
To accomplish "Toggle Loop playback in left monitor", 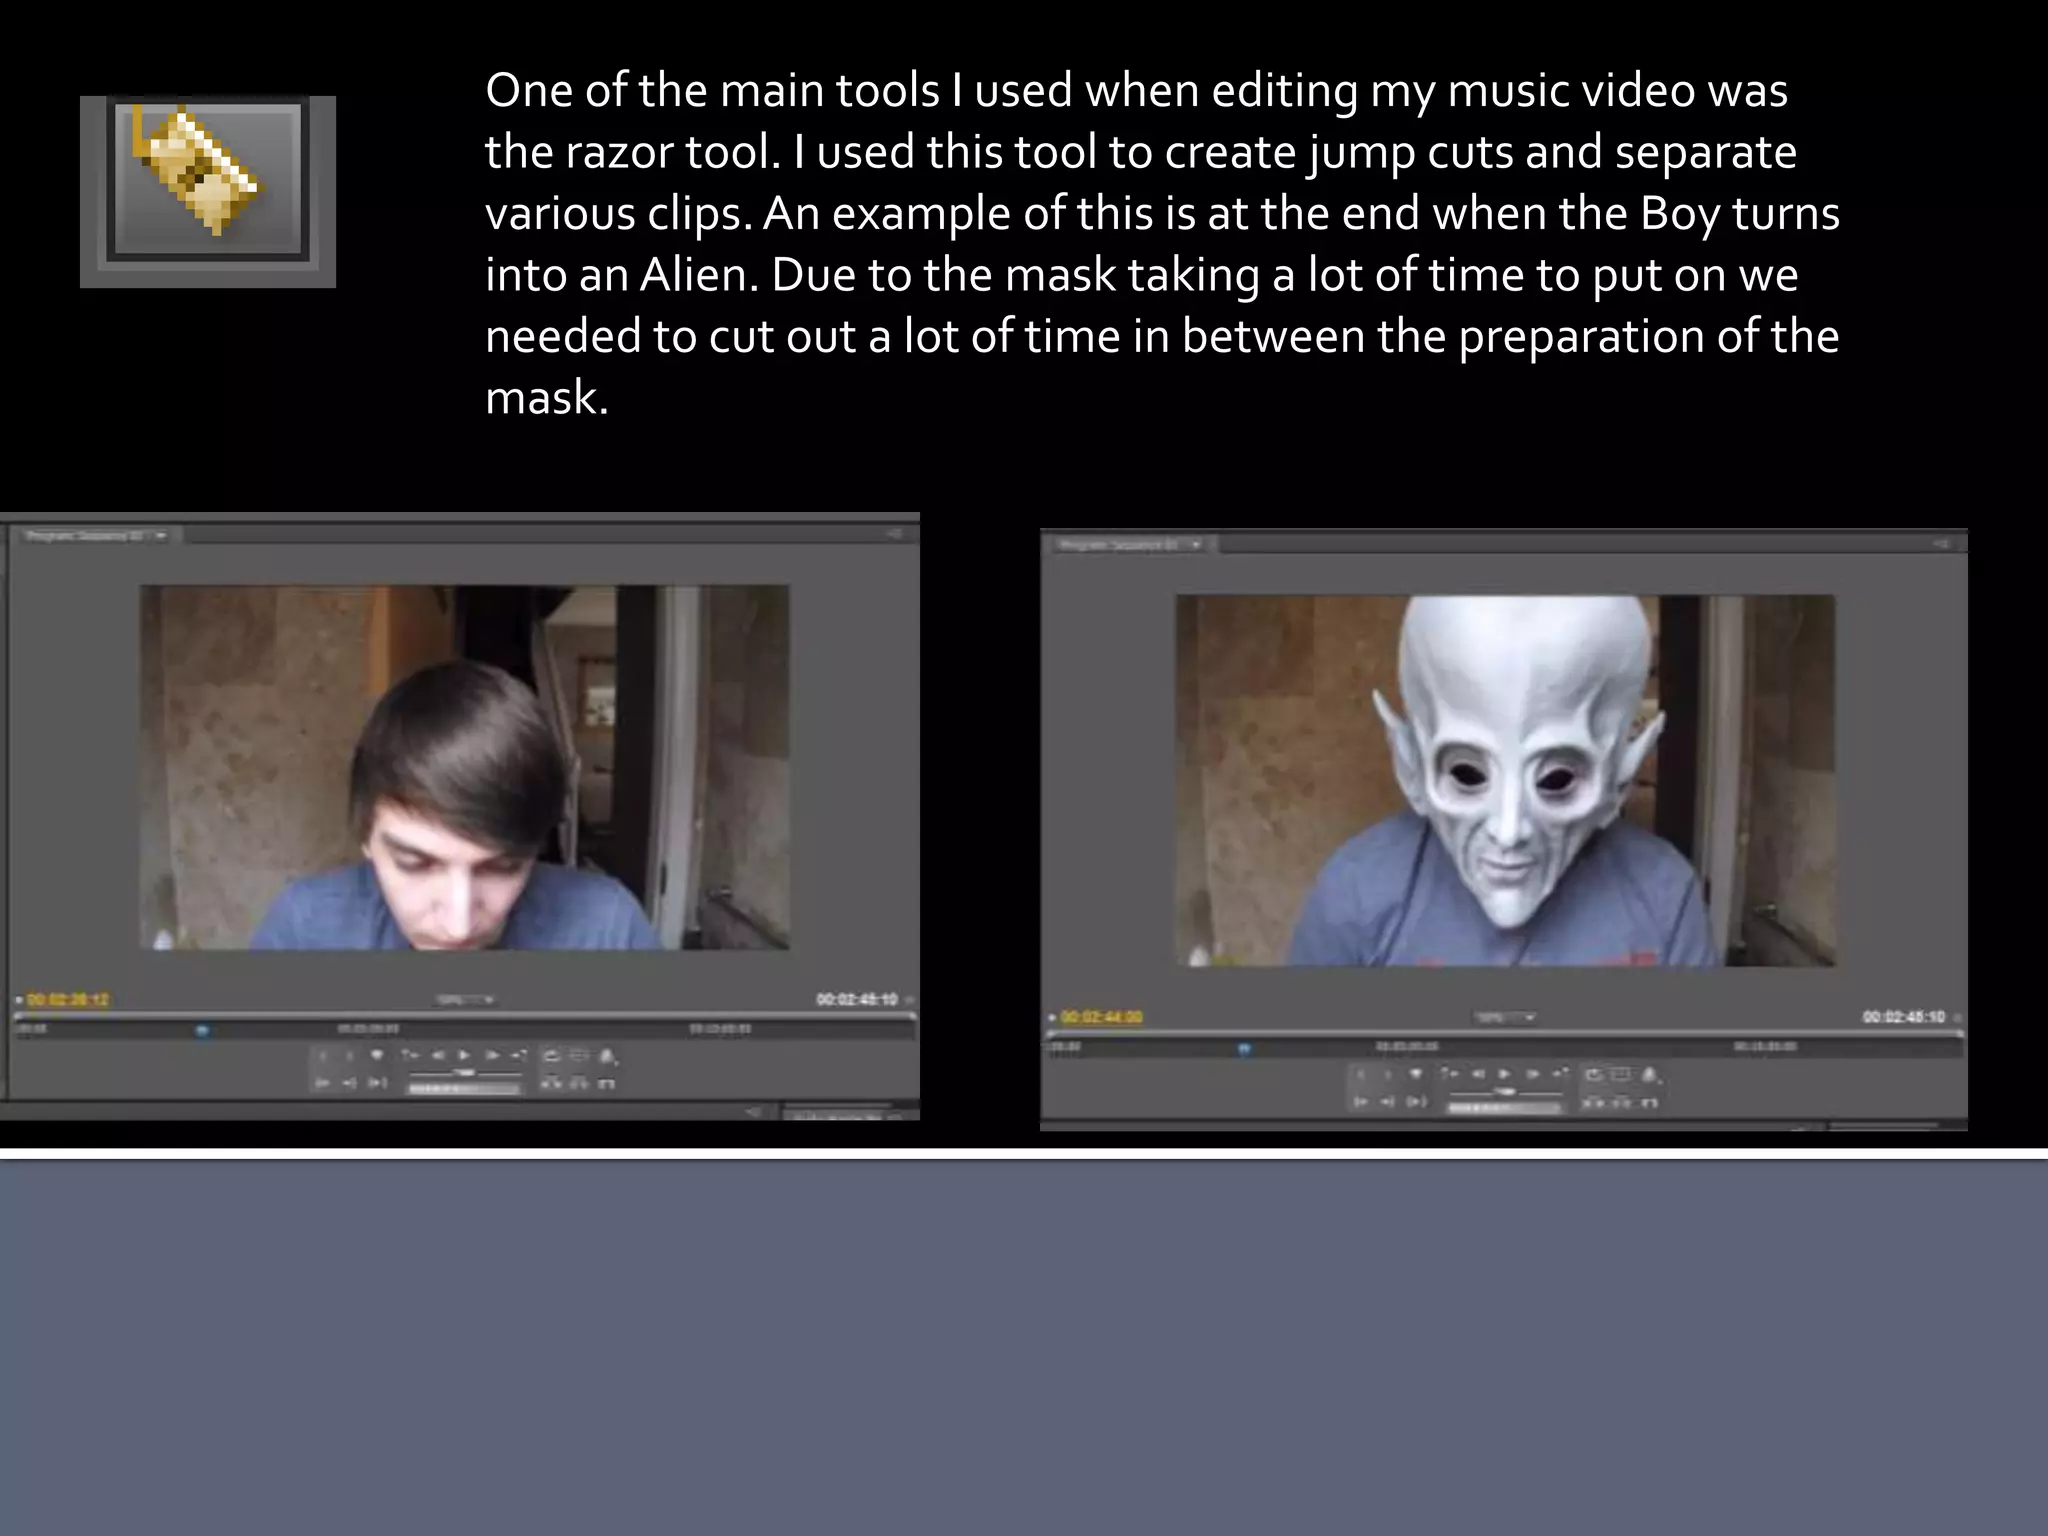I will click(551, 1055).
